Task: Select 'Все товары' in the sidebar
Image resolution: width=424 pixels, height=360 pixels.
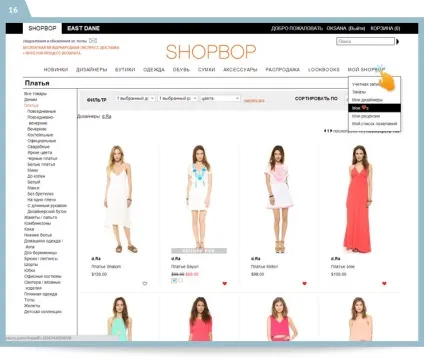Action: click(x=35, y=94)
